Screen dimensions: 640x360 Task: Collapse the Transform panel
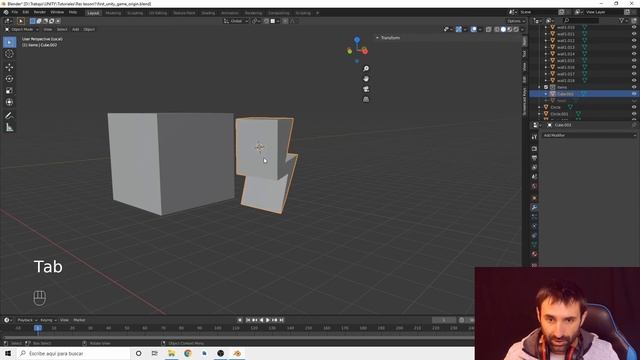[378, 38]
